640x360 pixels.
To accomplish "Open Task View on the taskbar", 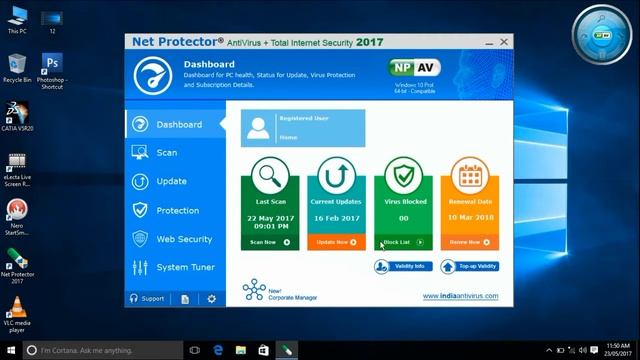I will (x=195, y=350).
